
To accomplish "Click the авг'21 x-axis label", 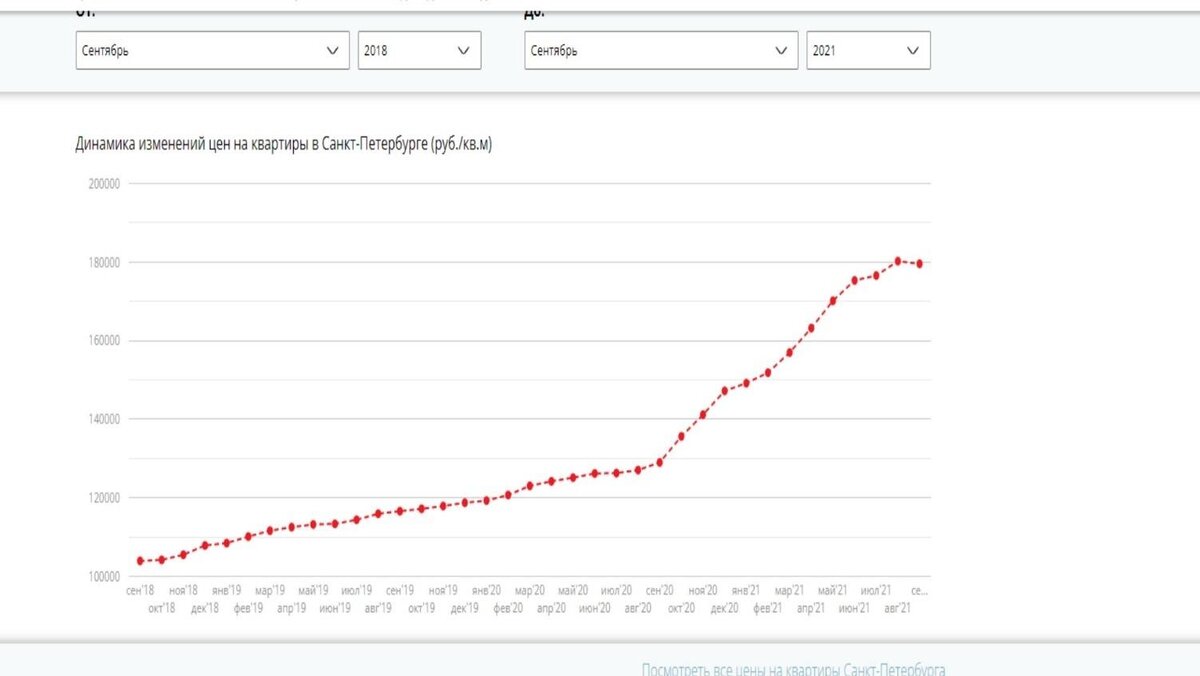I will [x=898, y=607].
